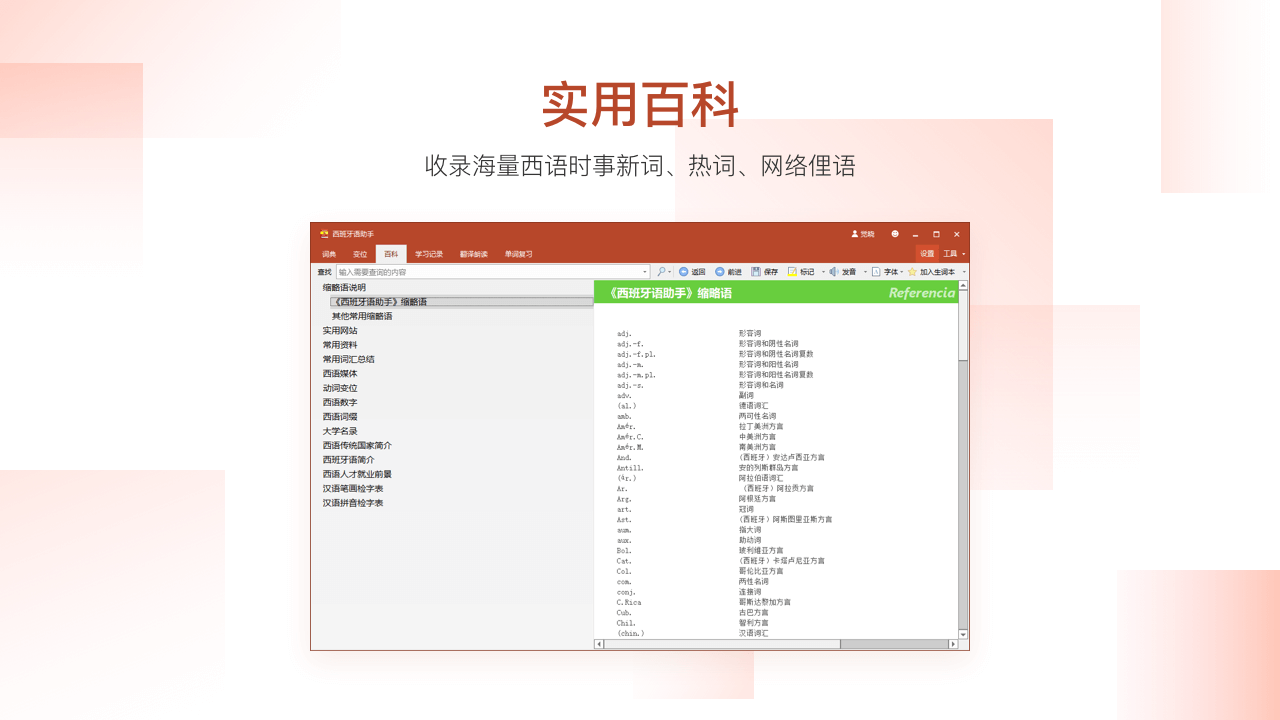This screenshot has width=1280, height=720.
Task: Click the vertical scrollbar up arrow
Action: click(963, 285)
